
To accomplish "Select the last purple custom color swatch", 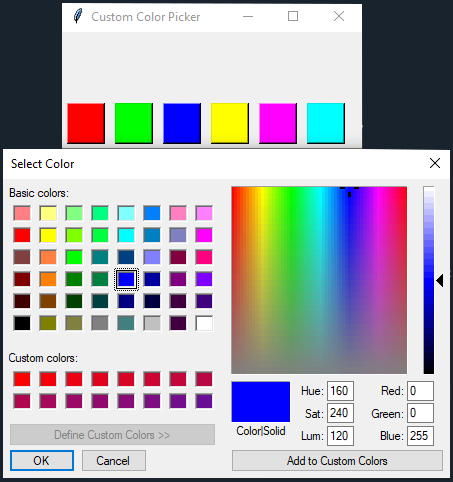I will (204, 401).
